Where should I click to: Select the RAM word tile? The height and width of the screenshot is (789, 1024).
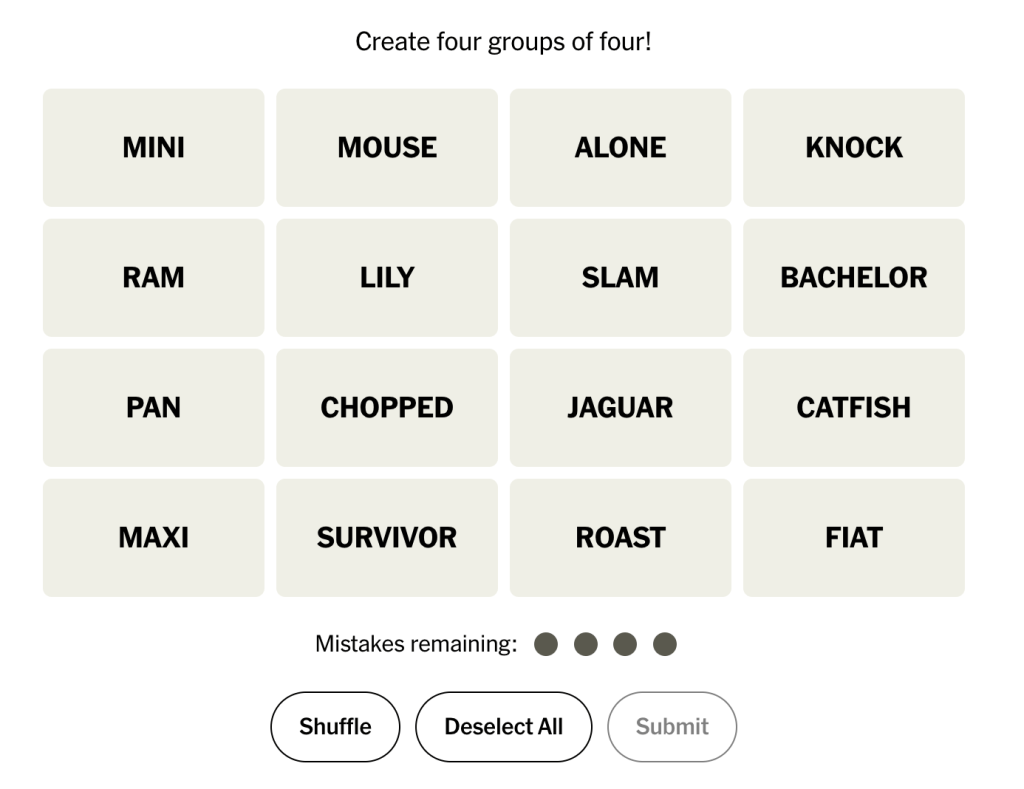(x=153, y=278)
